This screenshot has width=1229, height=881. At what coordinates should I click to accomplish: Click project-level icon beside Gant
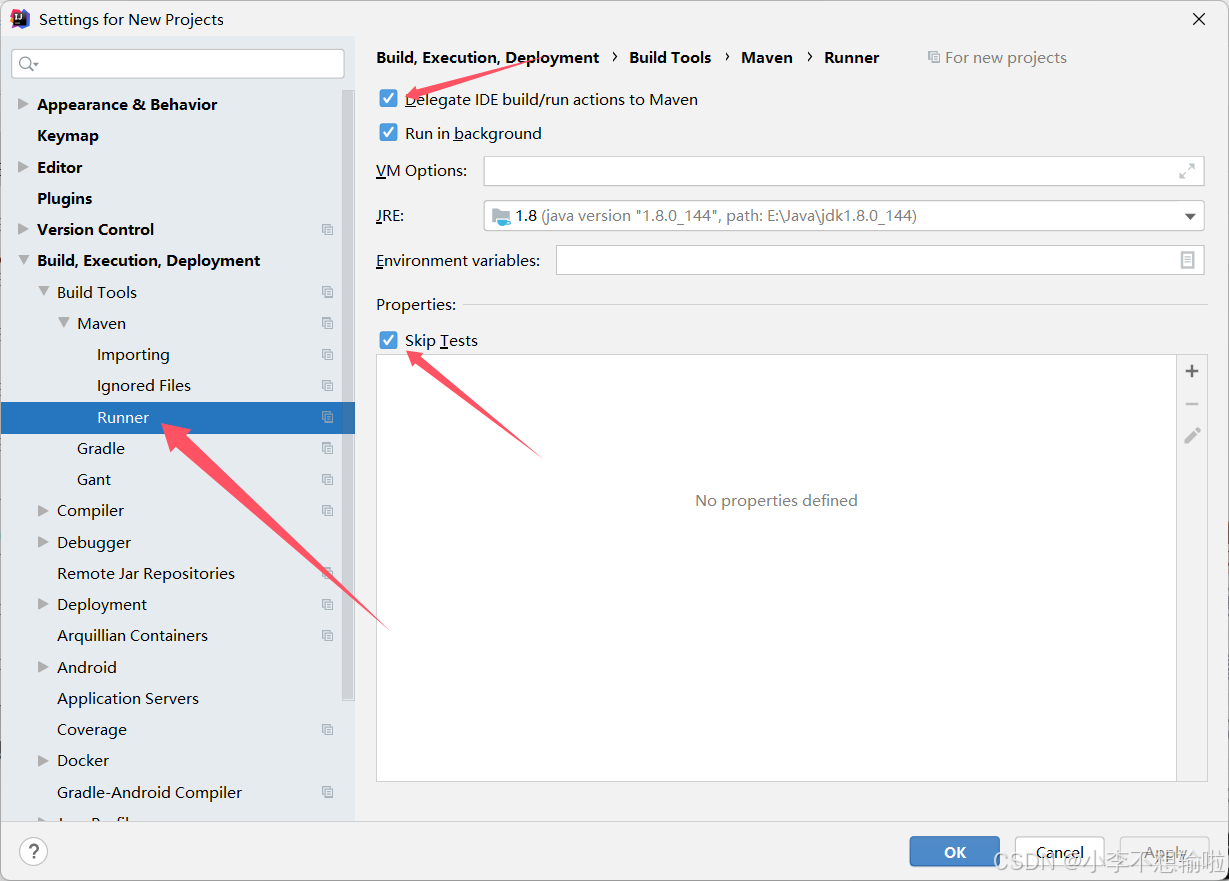(327, 479)
